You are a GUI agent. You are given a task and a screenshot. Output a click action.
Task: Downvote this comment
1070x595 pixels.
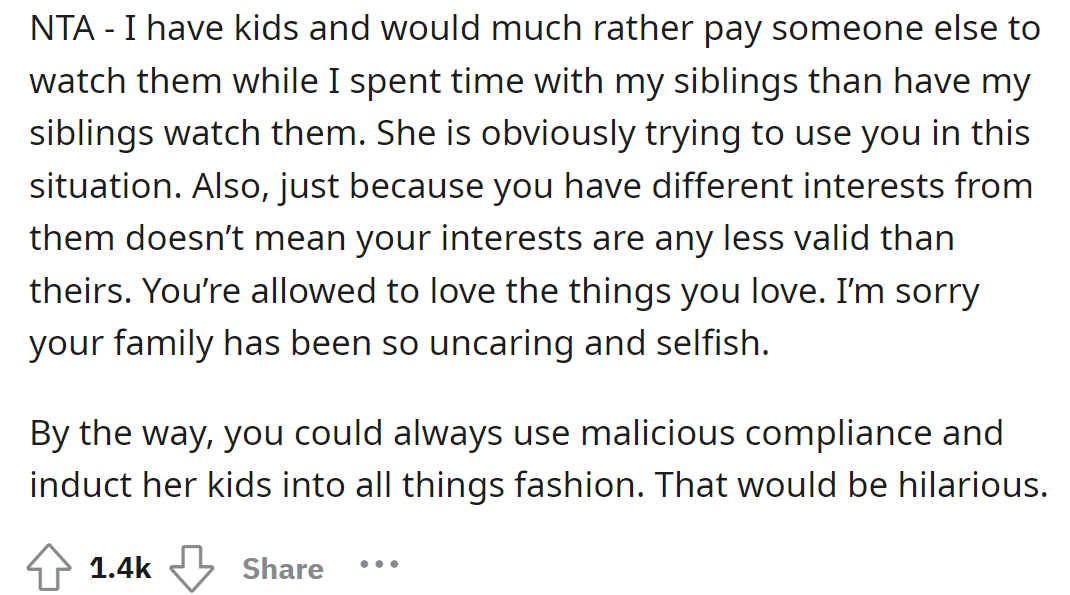pyautogui.click(x=192, y=568)
